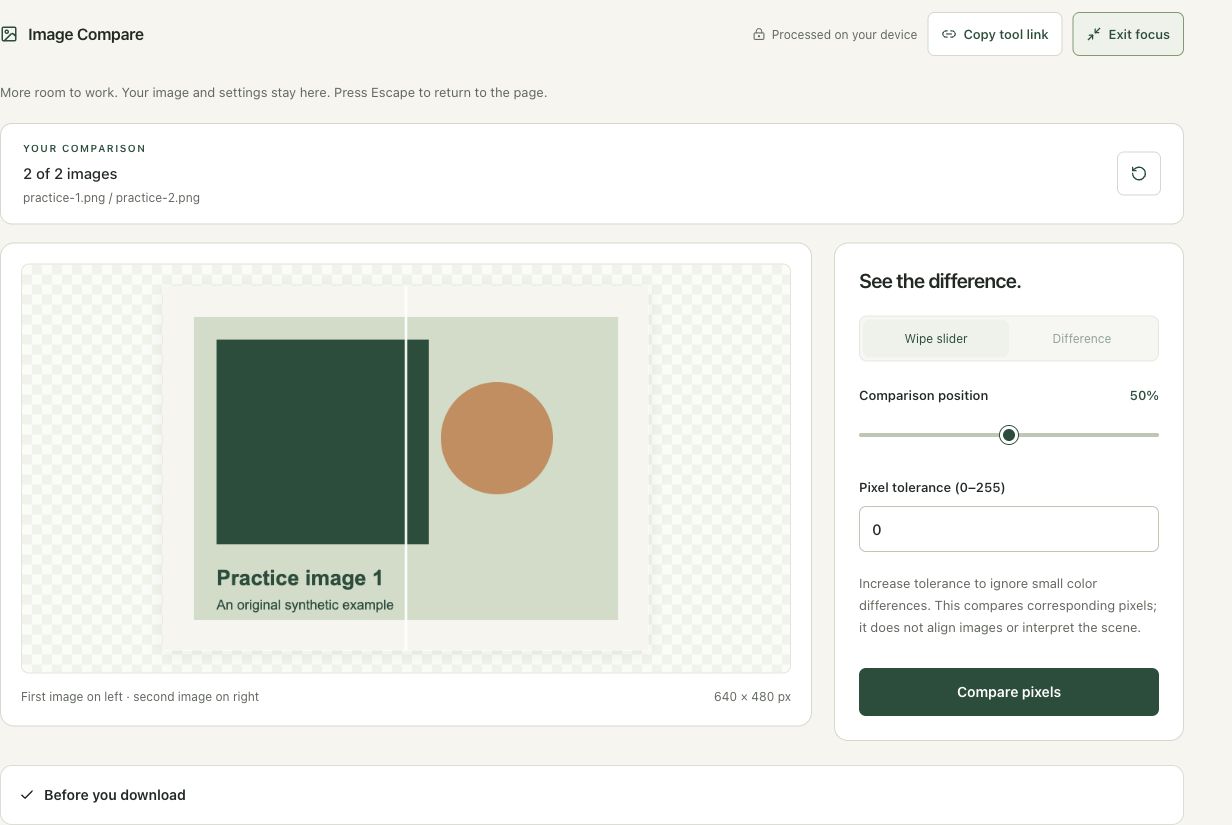The image size is (1232, 825).
Task: Click the comparison image preview
Action: pyautogui.click(x=406, y=468)
